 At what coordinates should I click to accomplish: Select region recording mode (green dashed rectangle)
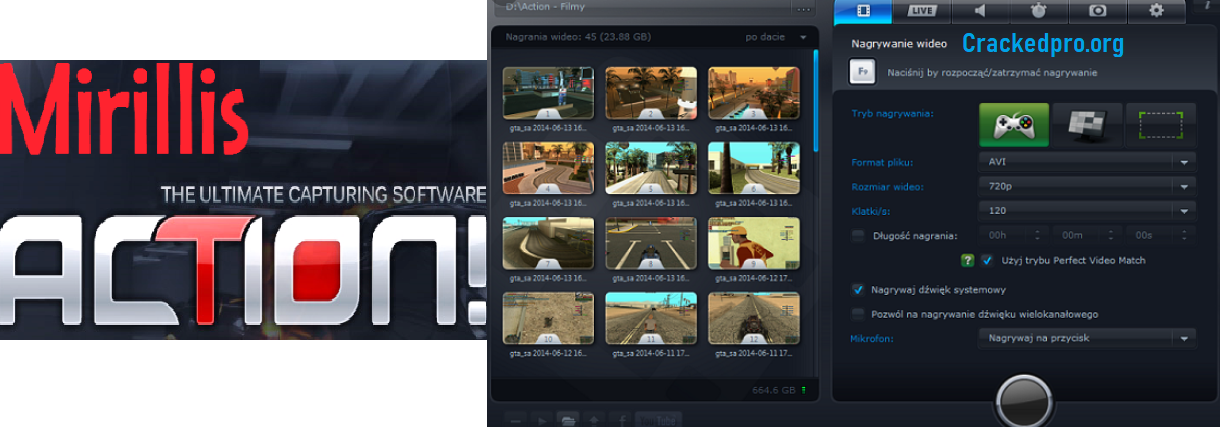point(1160,124)
